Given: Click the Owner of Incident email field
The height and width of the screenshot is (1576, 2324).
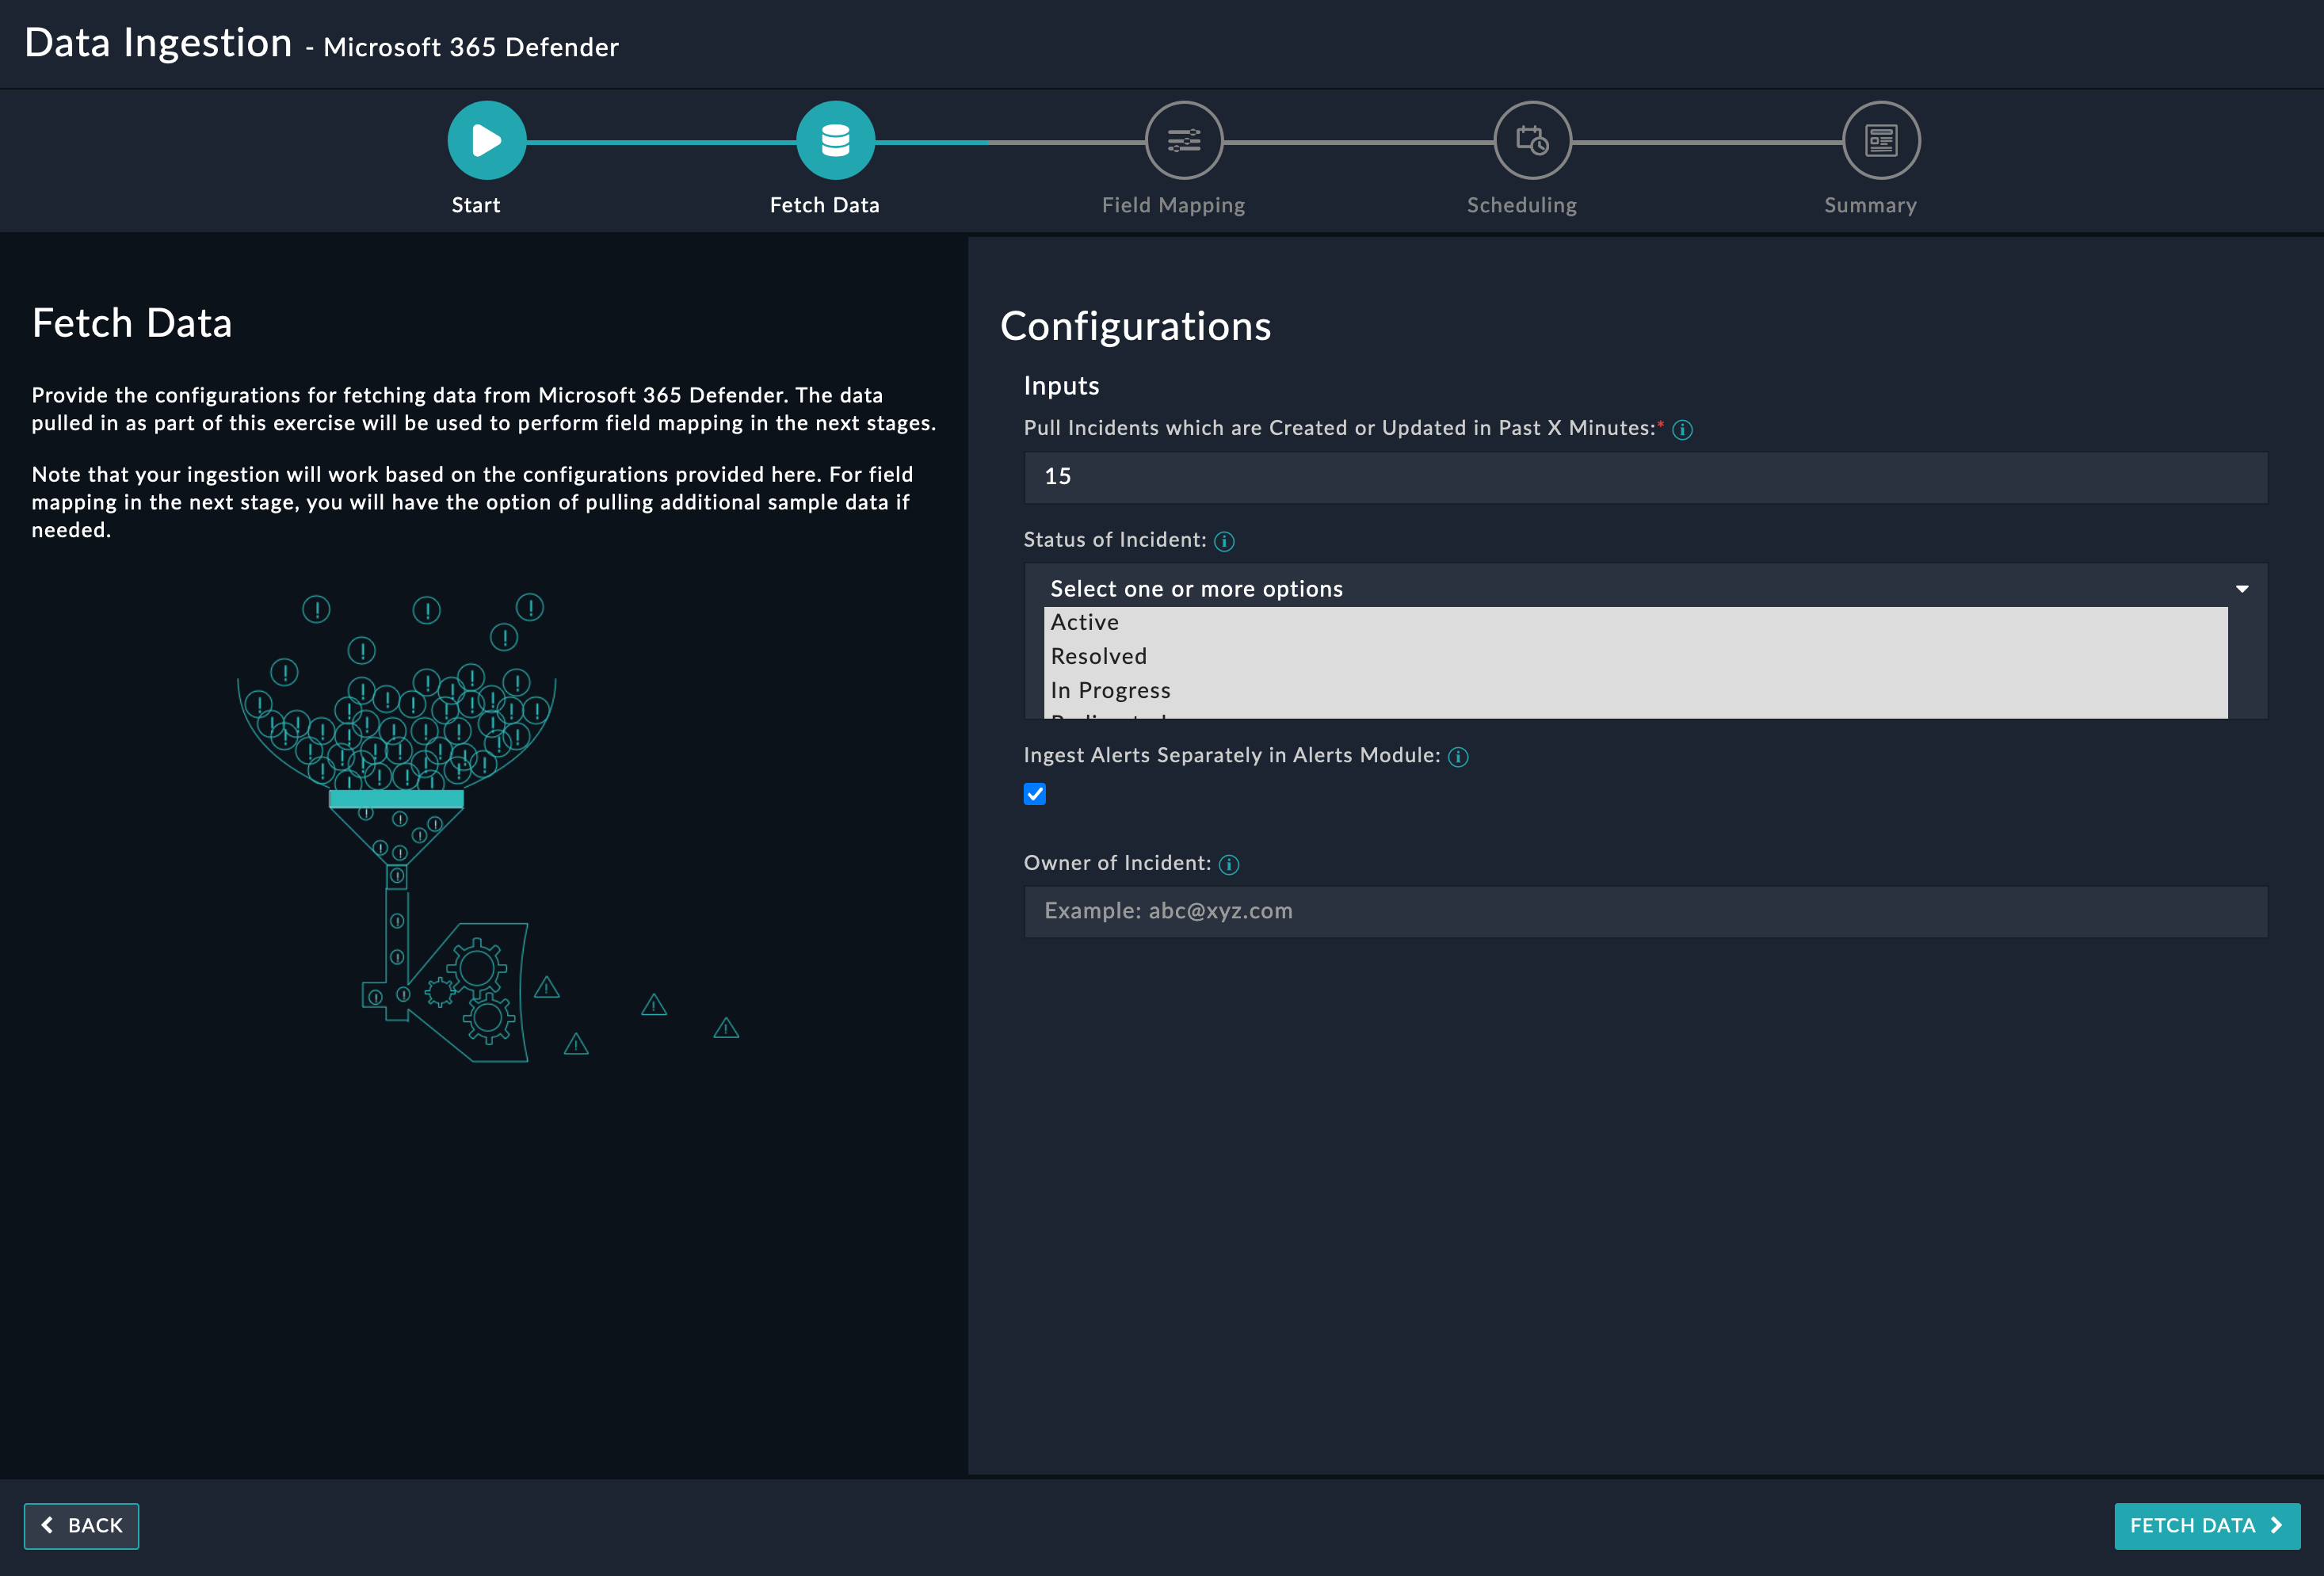Looking at the screenshot, I should coord(1645,911).
